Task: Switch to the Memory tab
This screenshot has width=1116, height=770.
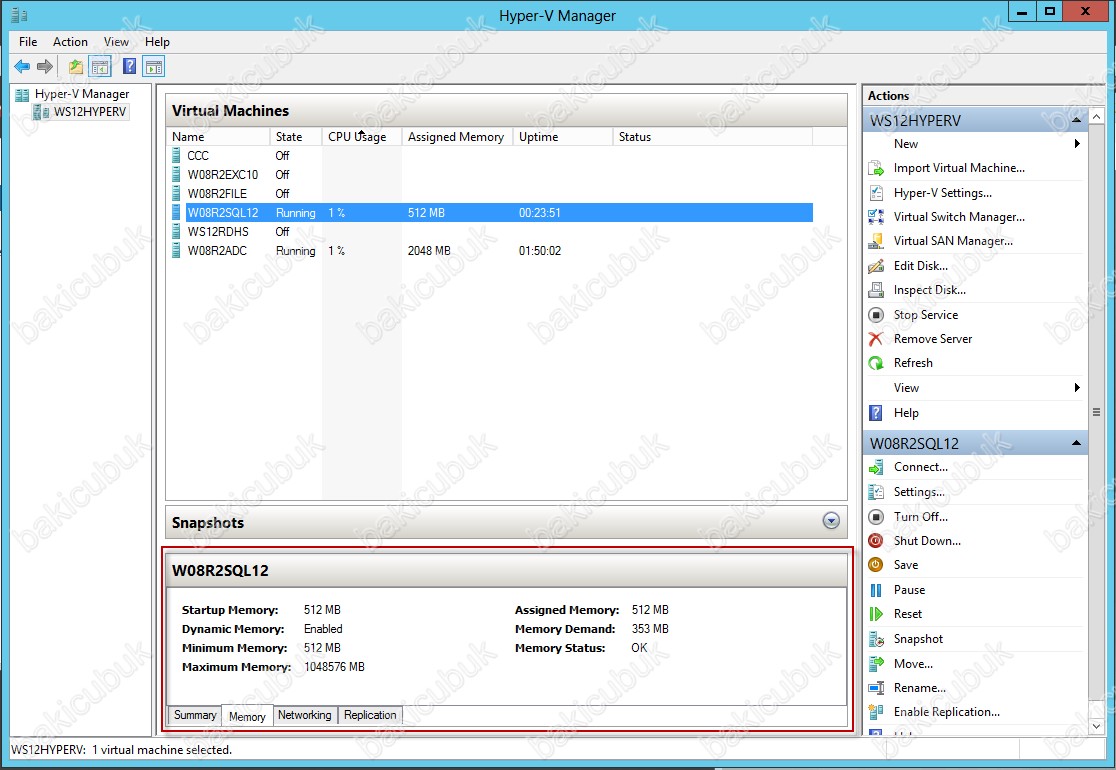Action: 247,716
